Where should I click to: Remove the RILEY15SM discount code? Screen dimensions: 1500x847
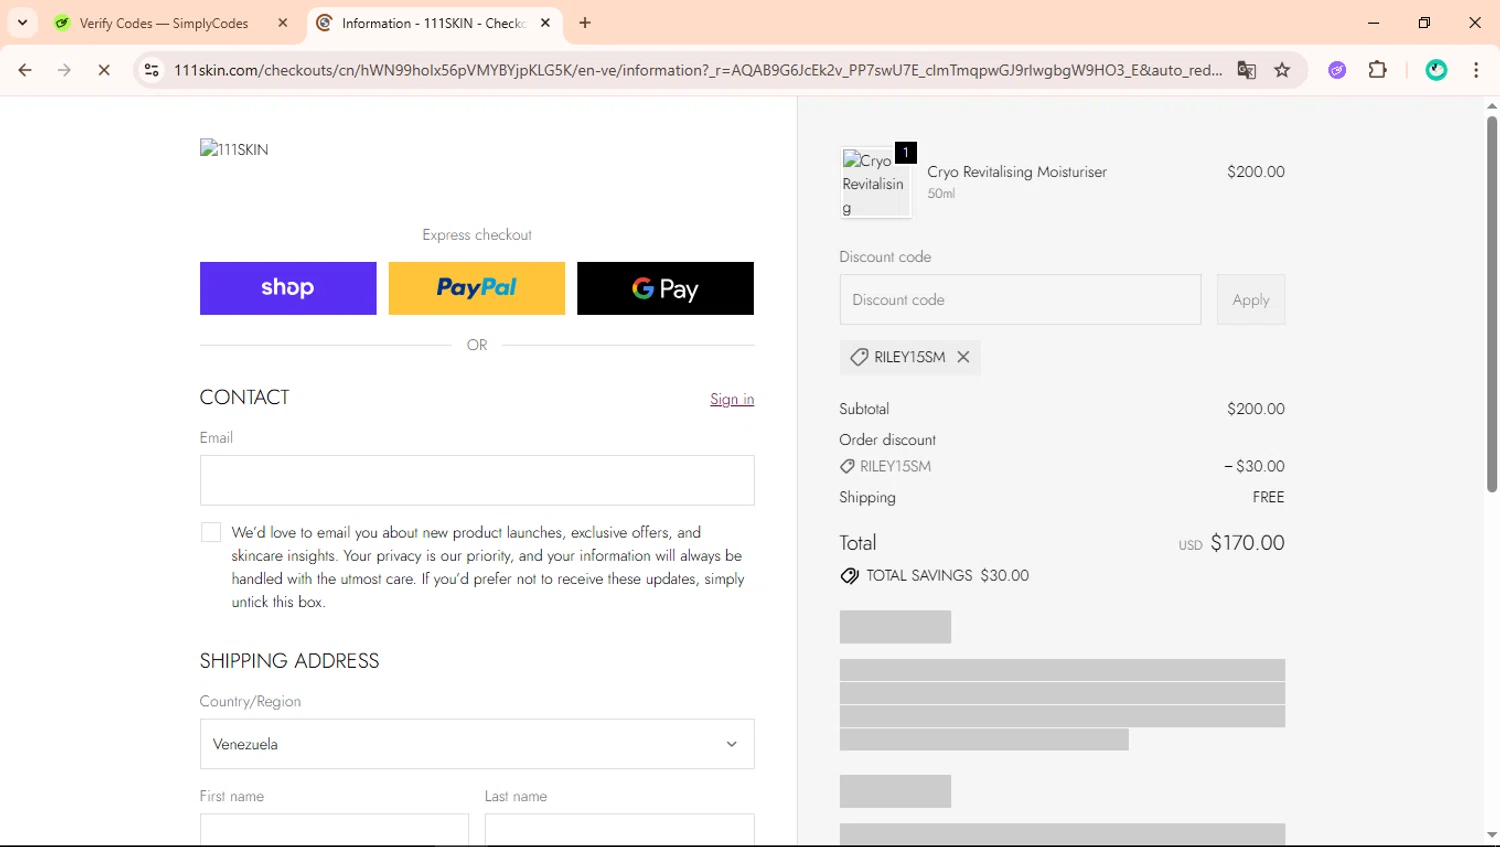pos(963,357)
